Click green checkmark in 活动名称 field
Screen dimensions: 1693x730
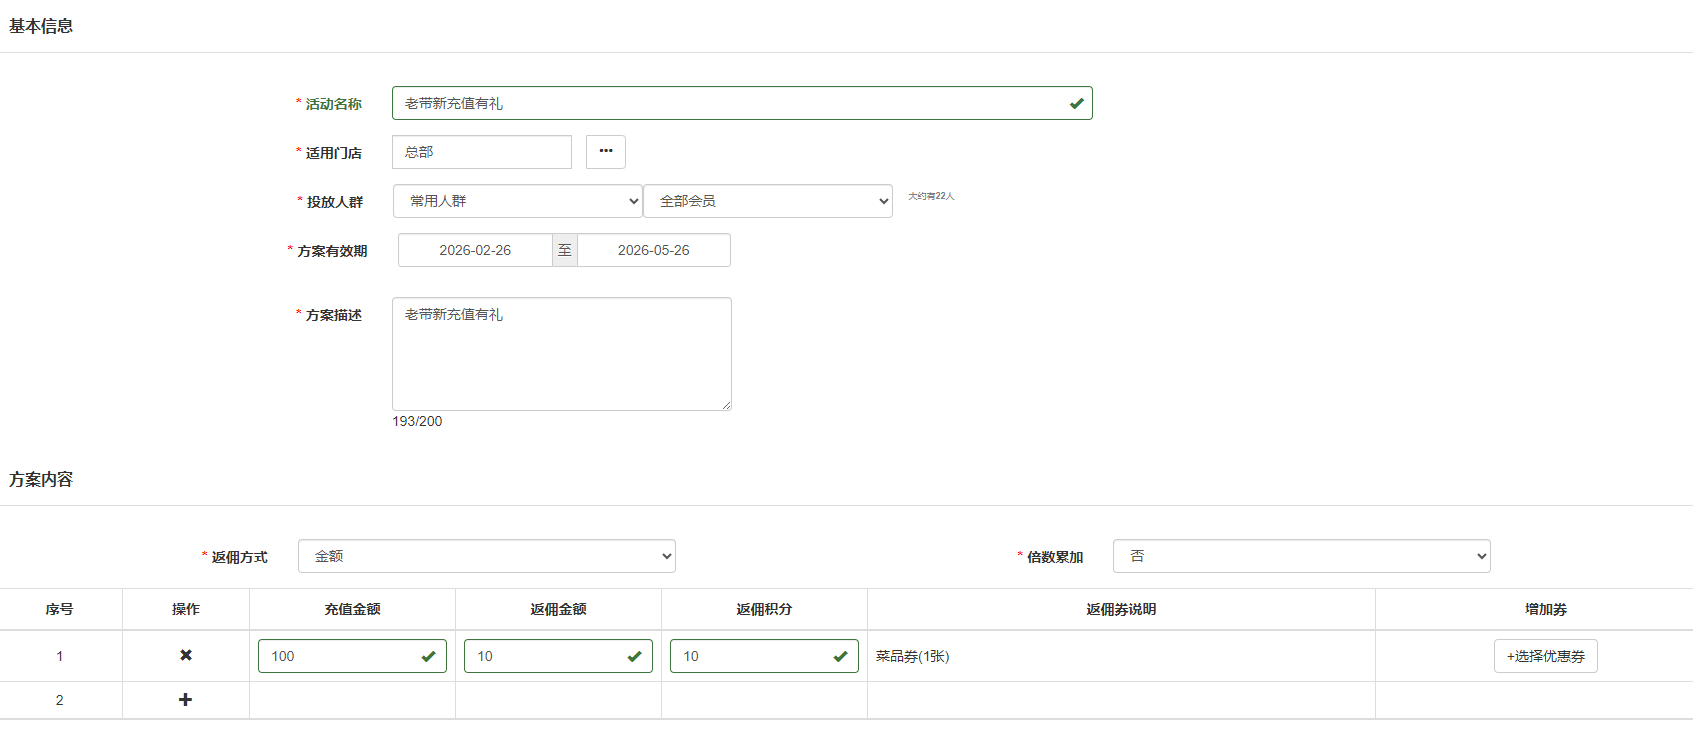click(1076, 103)
